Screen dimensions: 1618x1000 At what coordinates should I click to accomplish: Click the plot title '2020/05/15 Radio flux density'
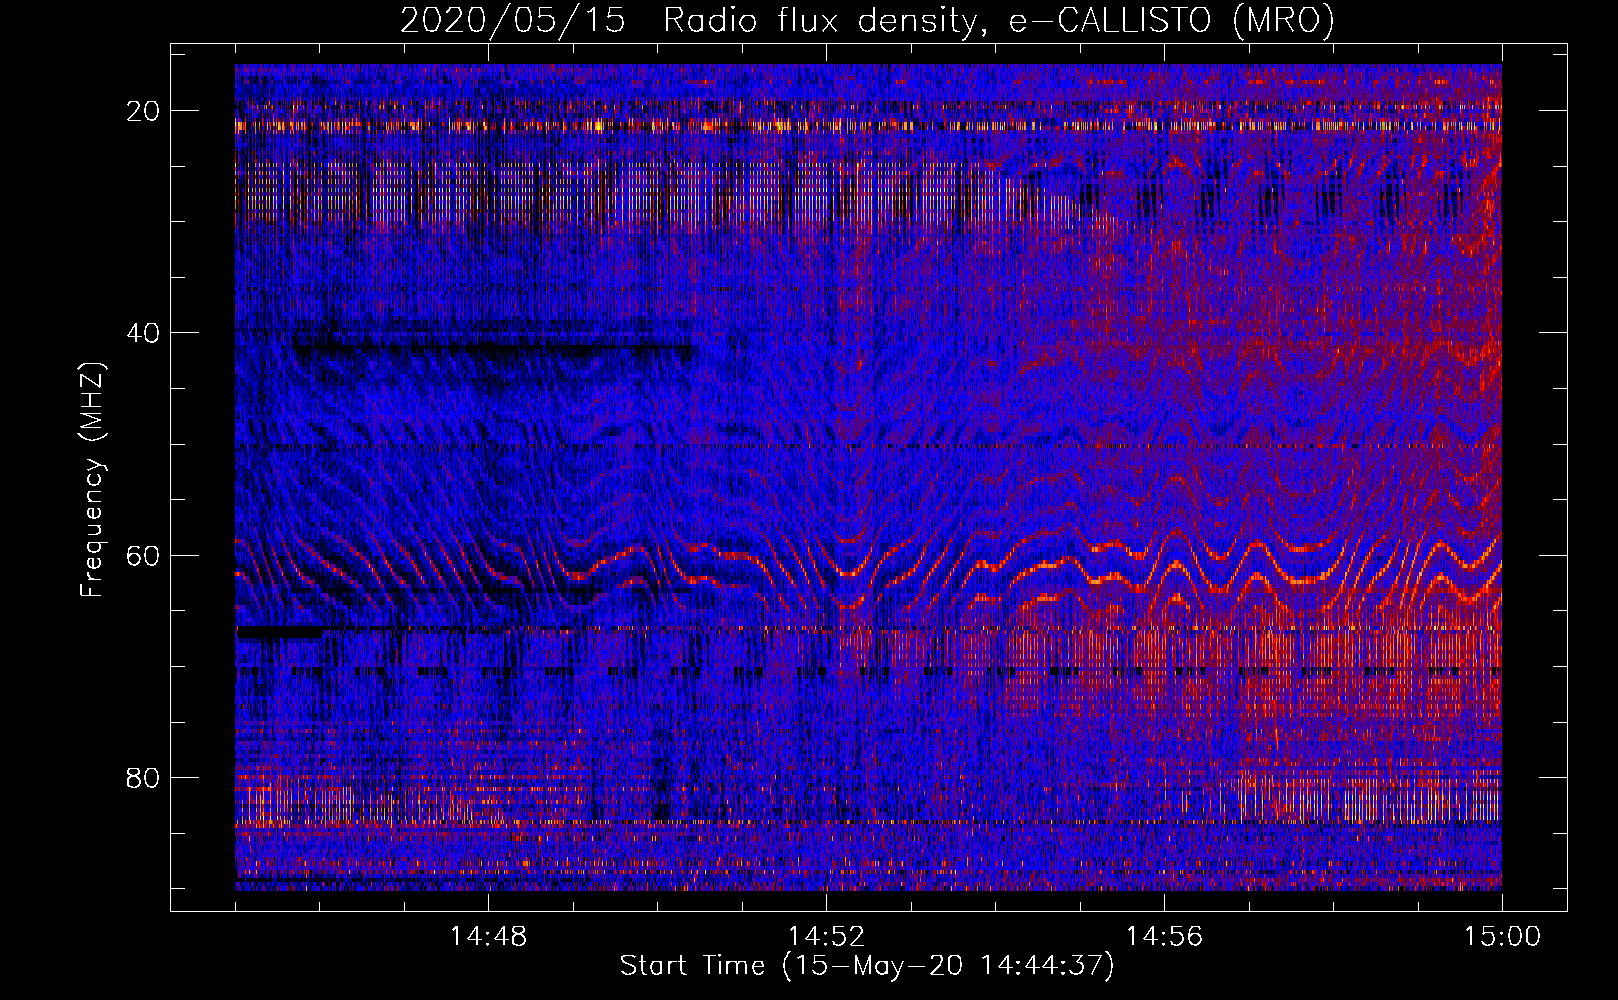(x=868, y=20)
